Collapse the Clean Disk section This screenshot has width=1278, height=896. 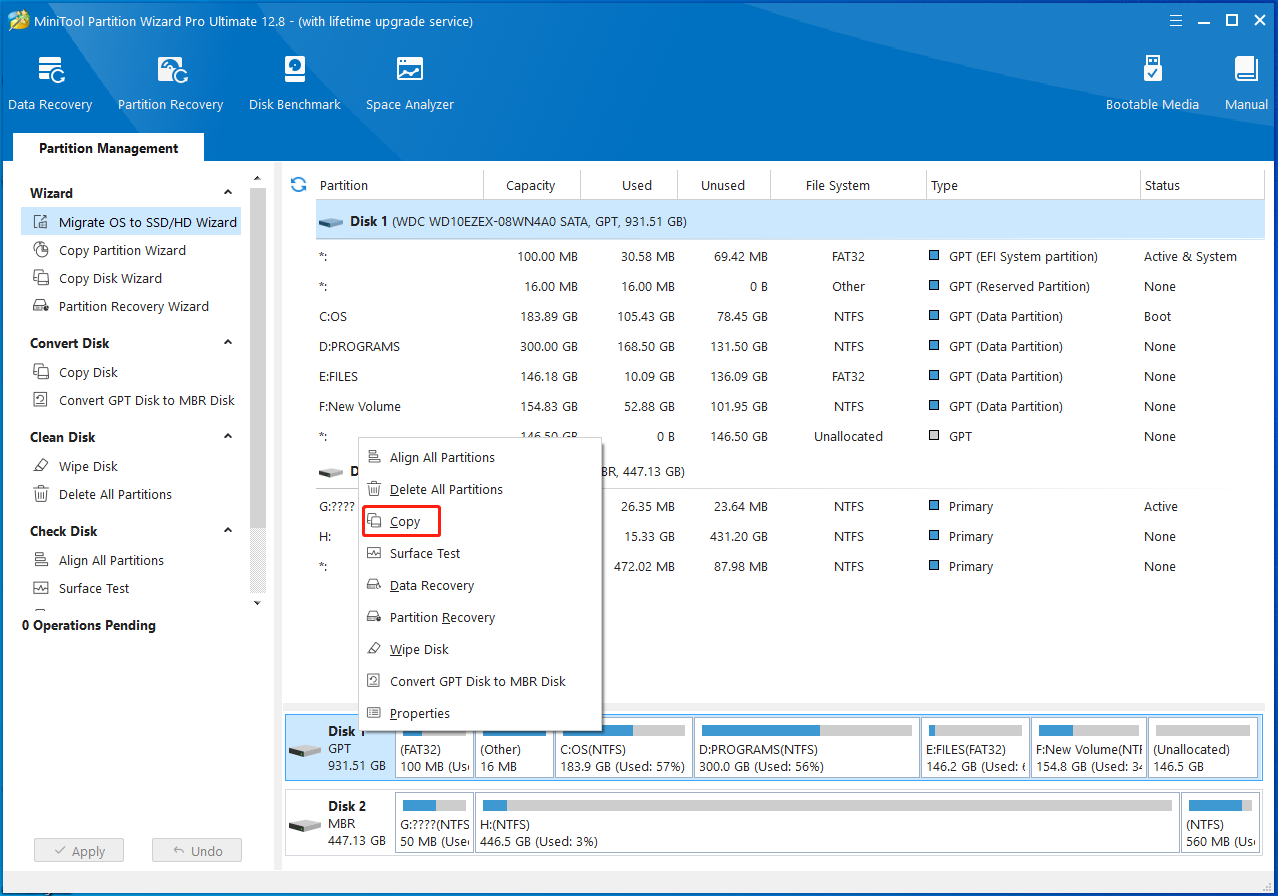pyautogui.click(x=228, y=437)
